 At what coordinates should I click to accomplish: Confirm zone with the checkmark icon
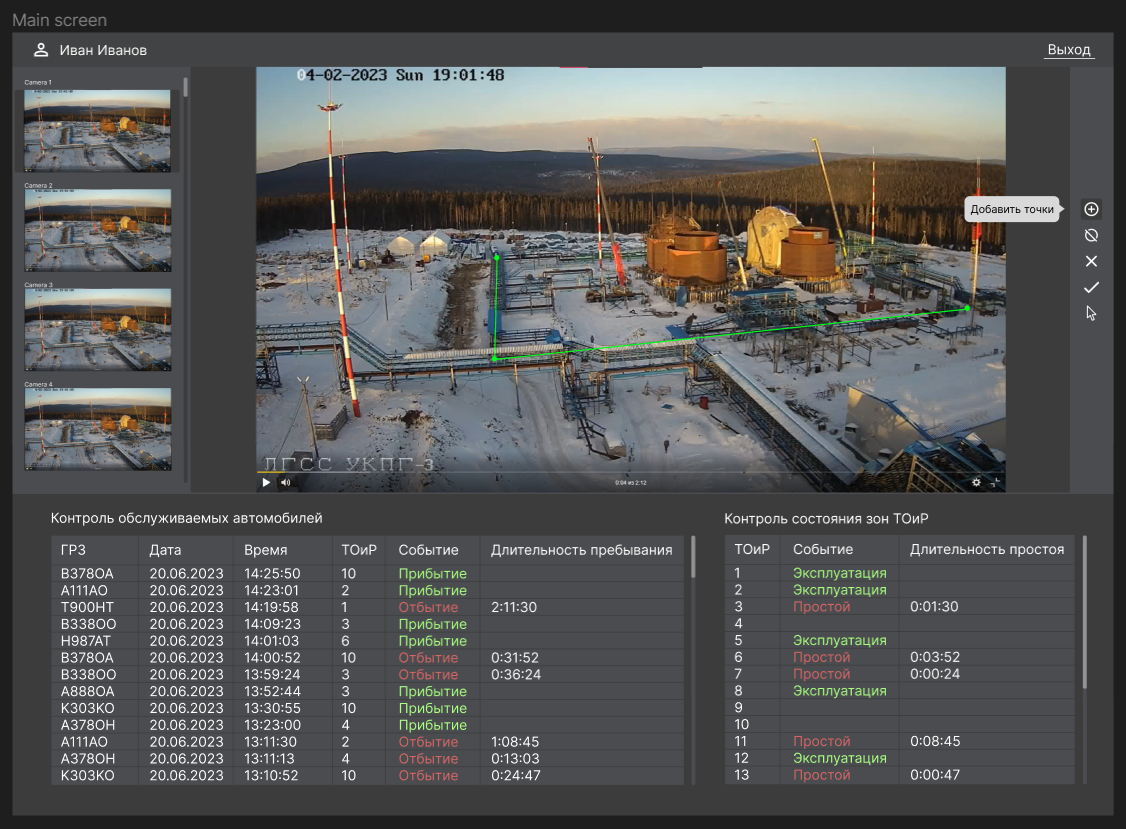1091,287
